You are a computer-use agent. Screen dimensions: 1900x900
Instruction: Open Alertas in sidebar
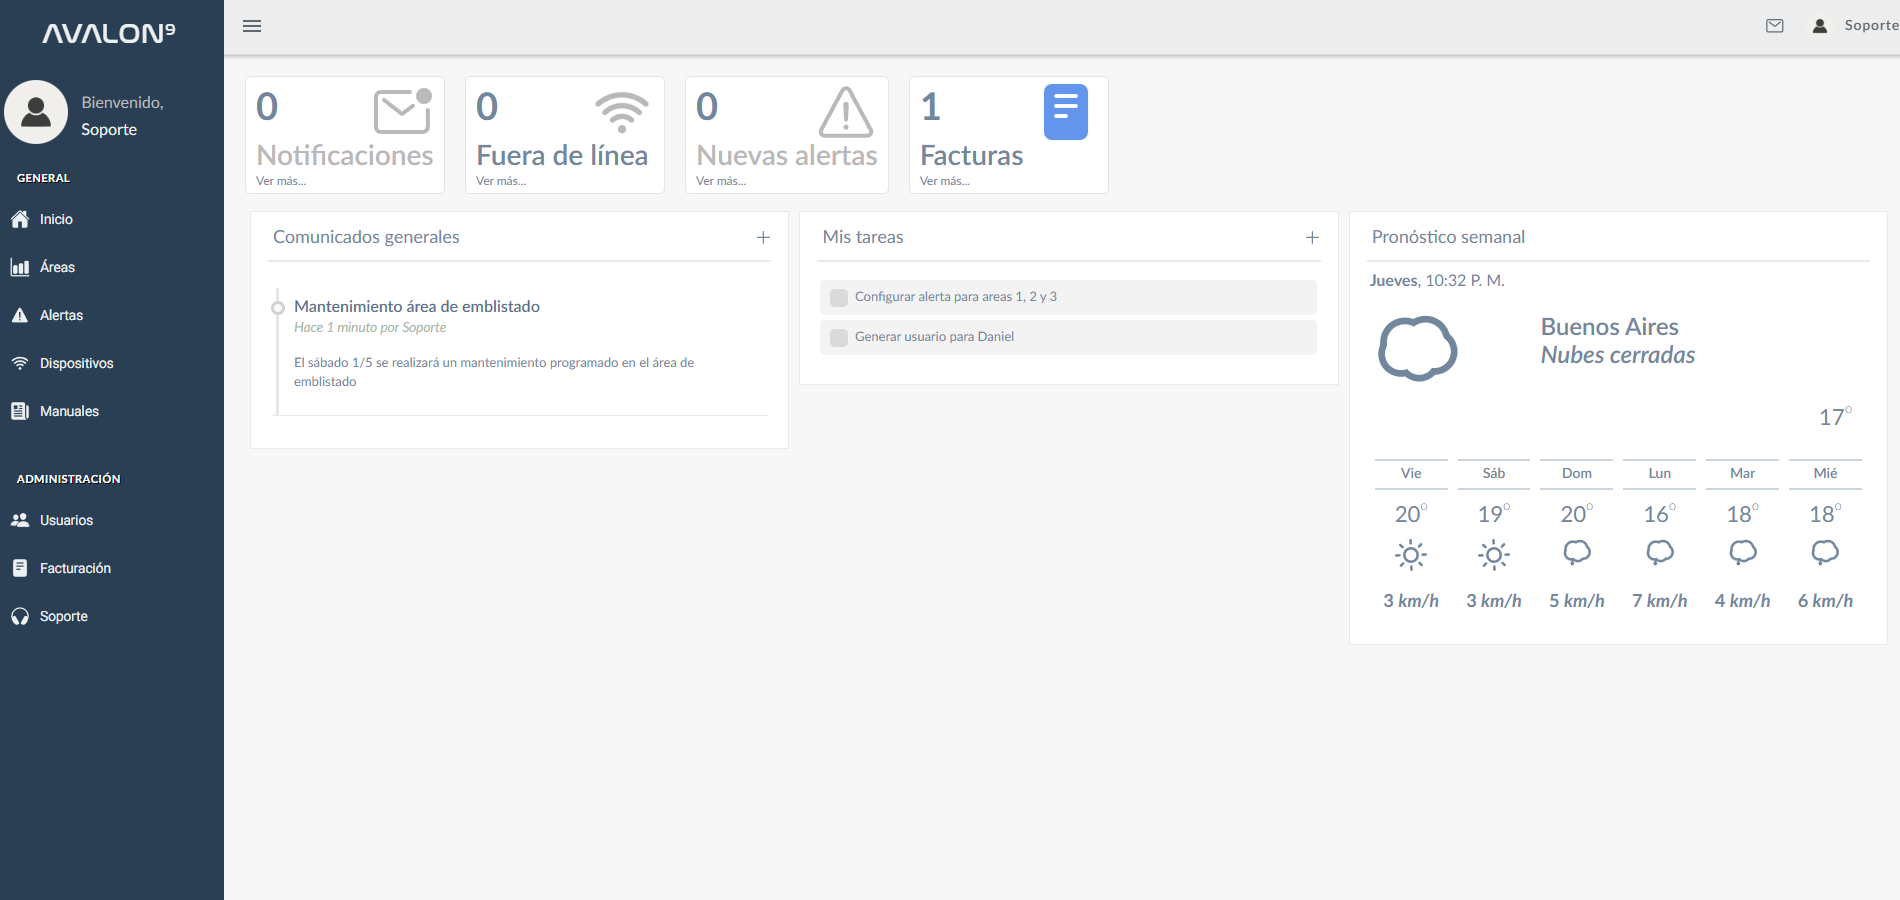tap(61, 315)
